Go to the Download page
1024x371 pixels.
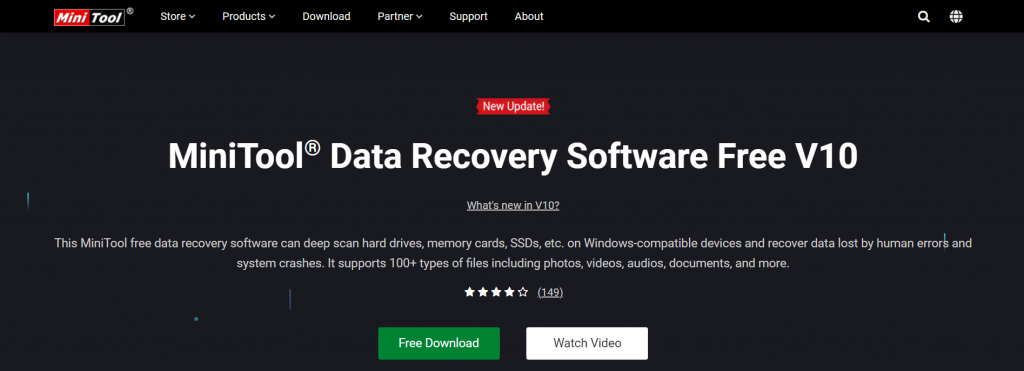click(x=327, y=16)
